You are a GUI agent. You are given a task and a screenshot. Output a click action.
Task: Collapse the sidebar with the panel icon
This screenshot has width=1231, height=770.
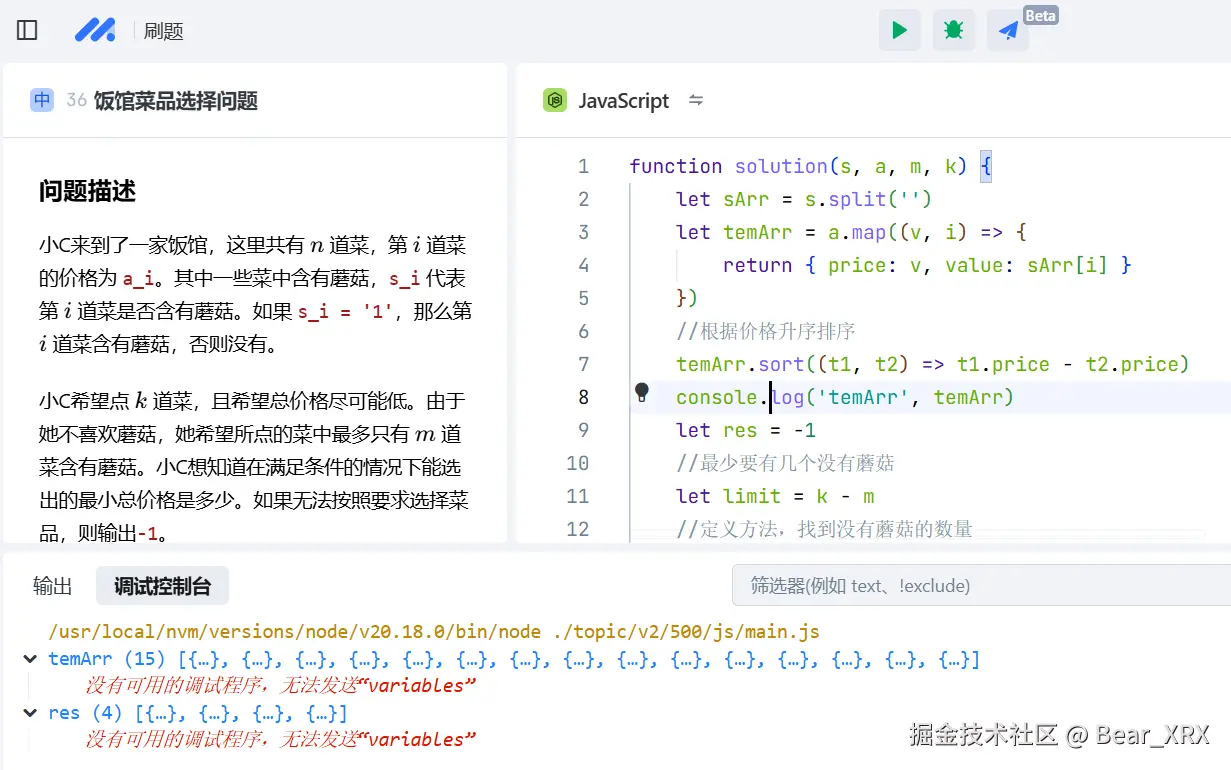[x=27, y=29]
